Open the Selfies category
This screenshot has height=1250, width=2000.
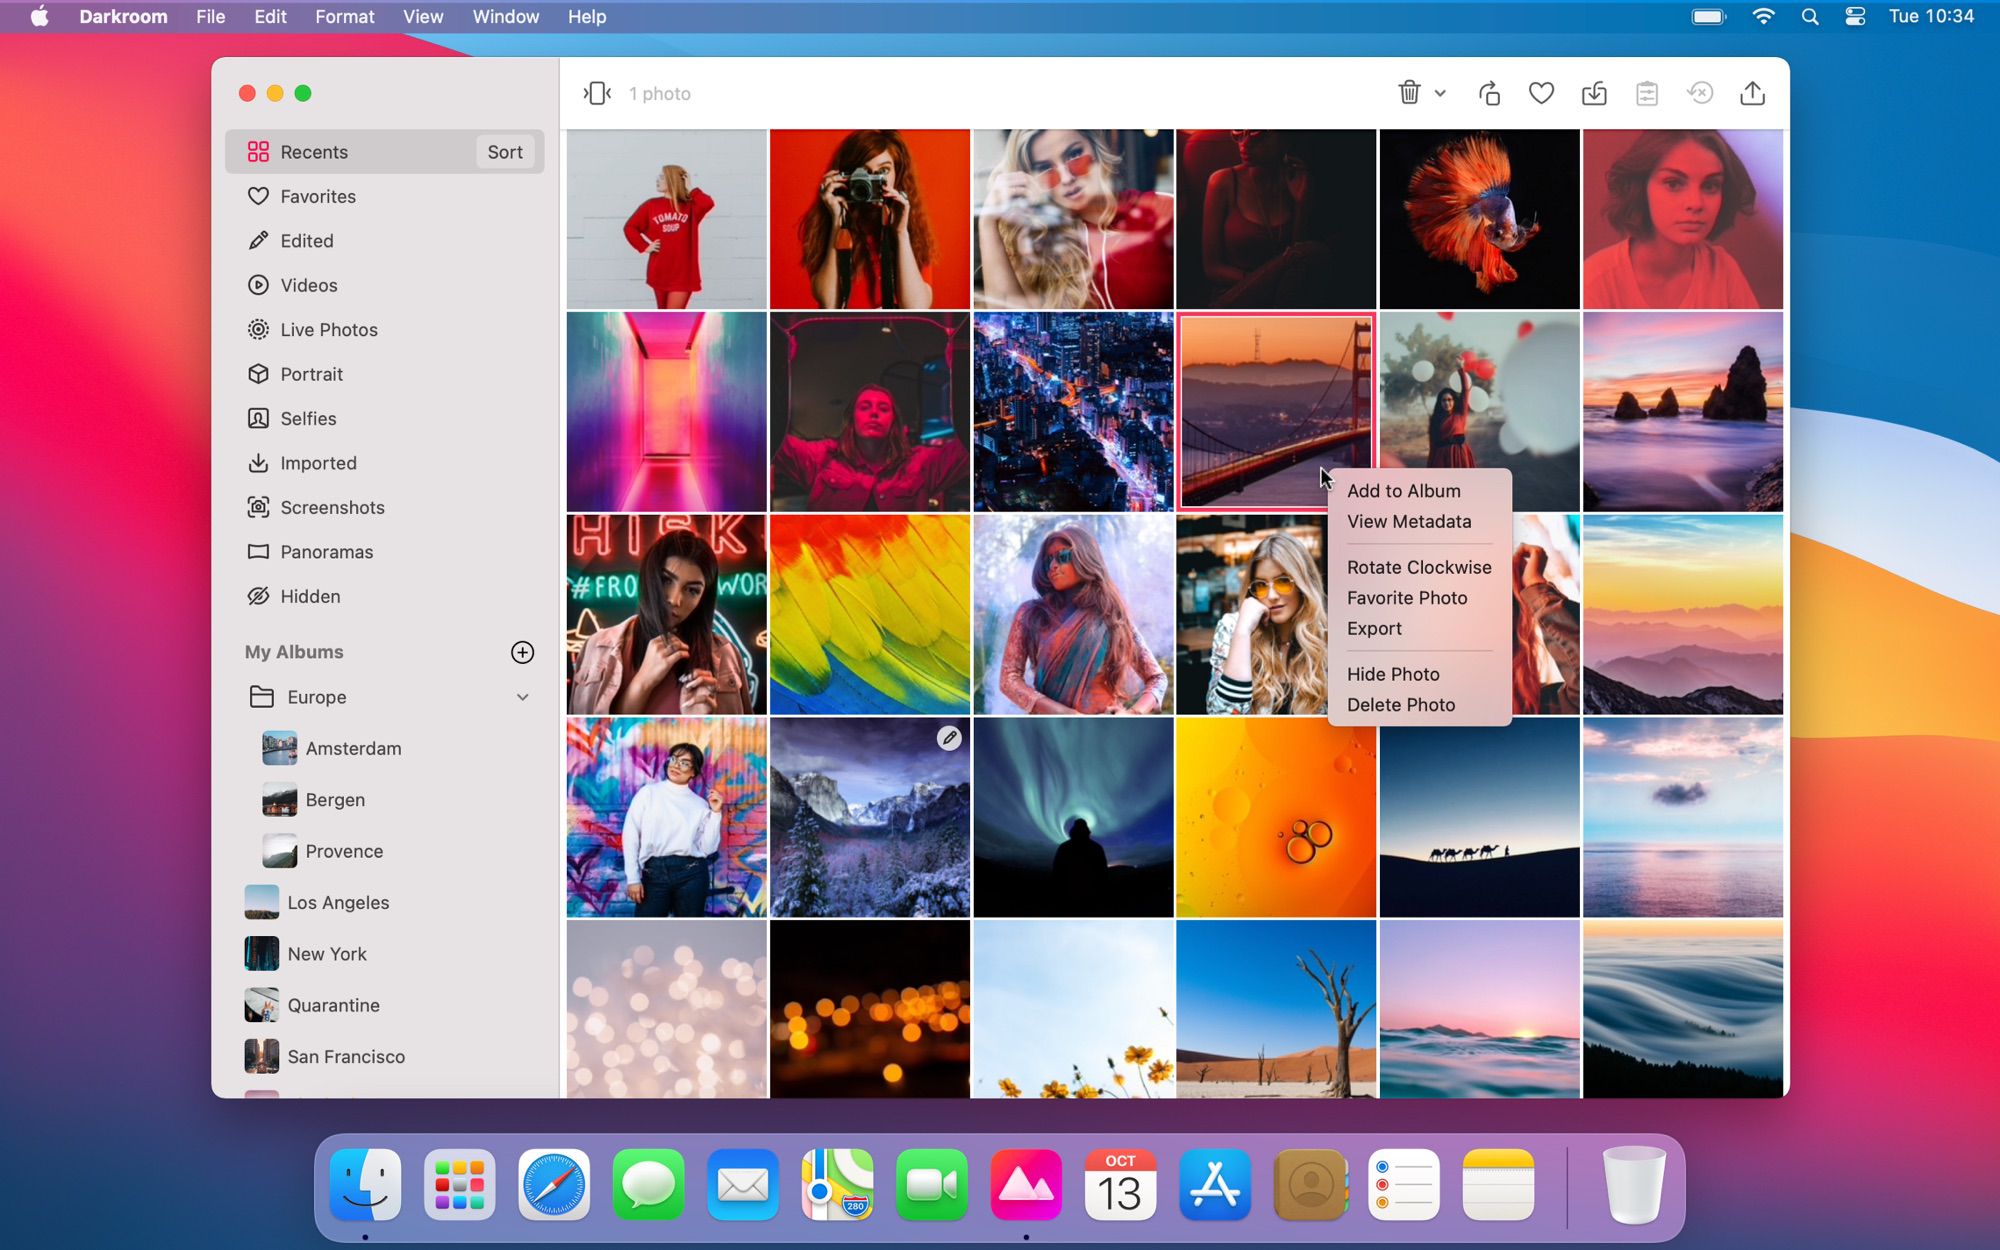[307, 418]
